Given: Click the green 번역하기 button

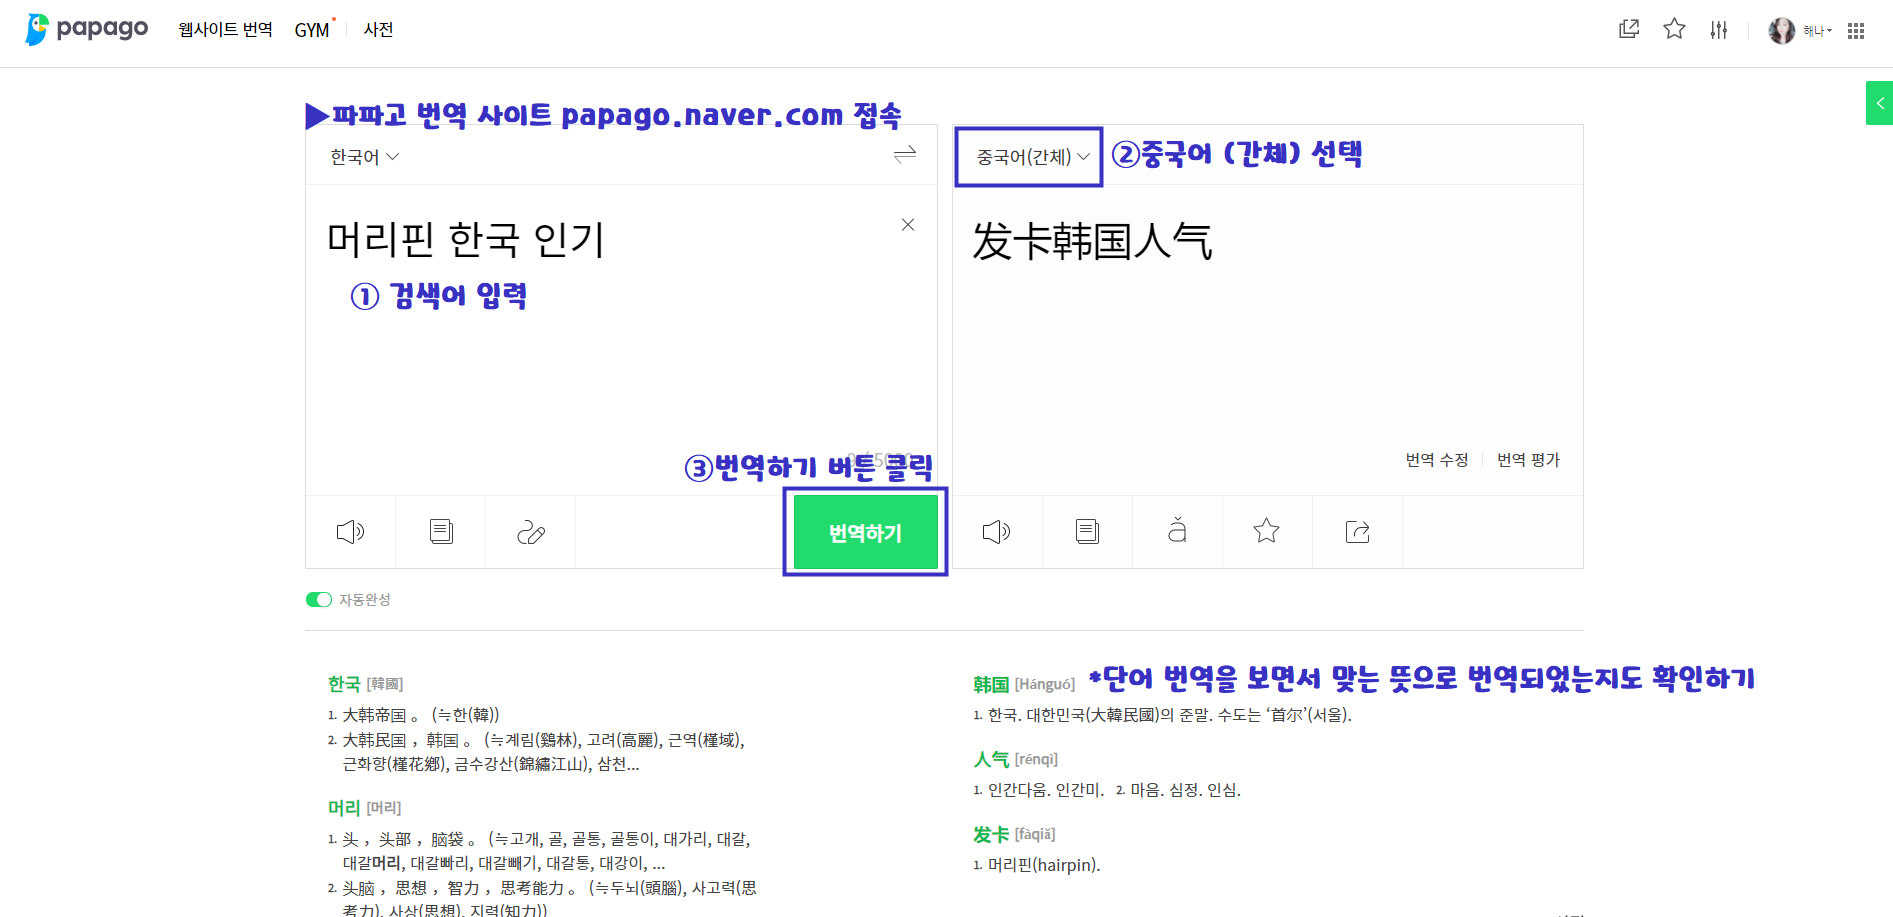Looking at the screenshot, I should point(866,533).
